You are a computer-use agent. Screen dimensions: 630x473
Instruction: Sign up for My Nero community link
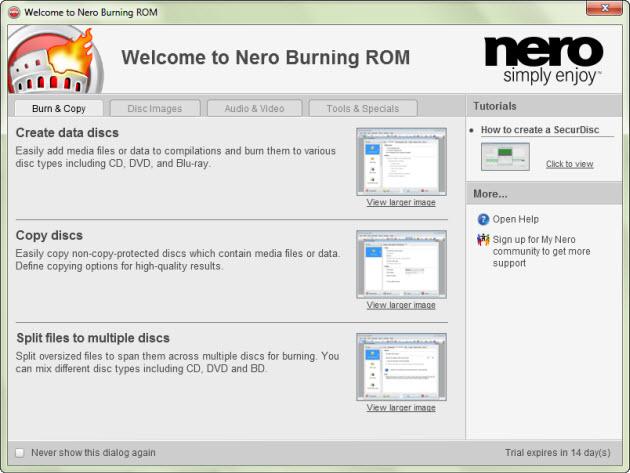(541, 251)
